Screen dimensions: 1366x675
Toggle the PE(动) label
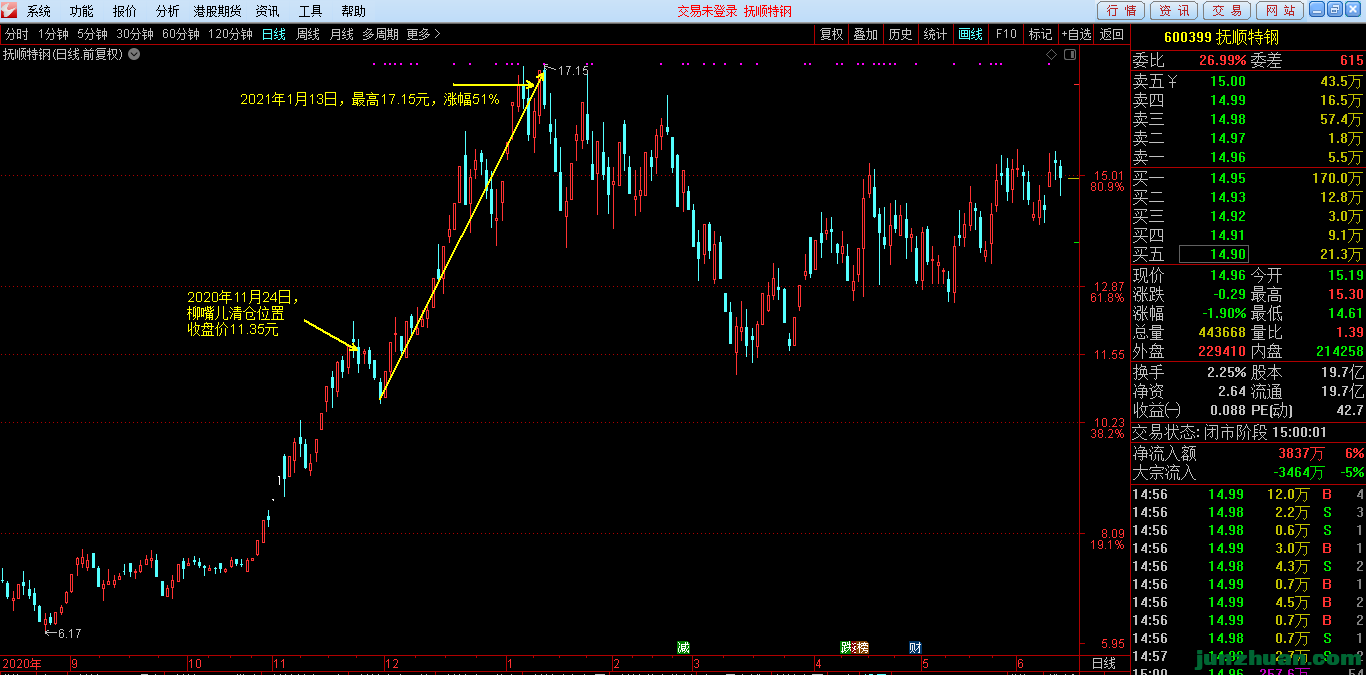(x=1272, y=410)
